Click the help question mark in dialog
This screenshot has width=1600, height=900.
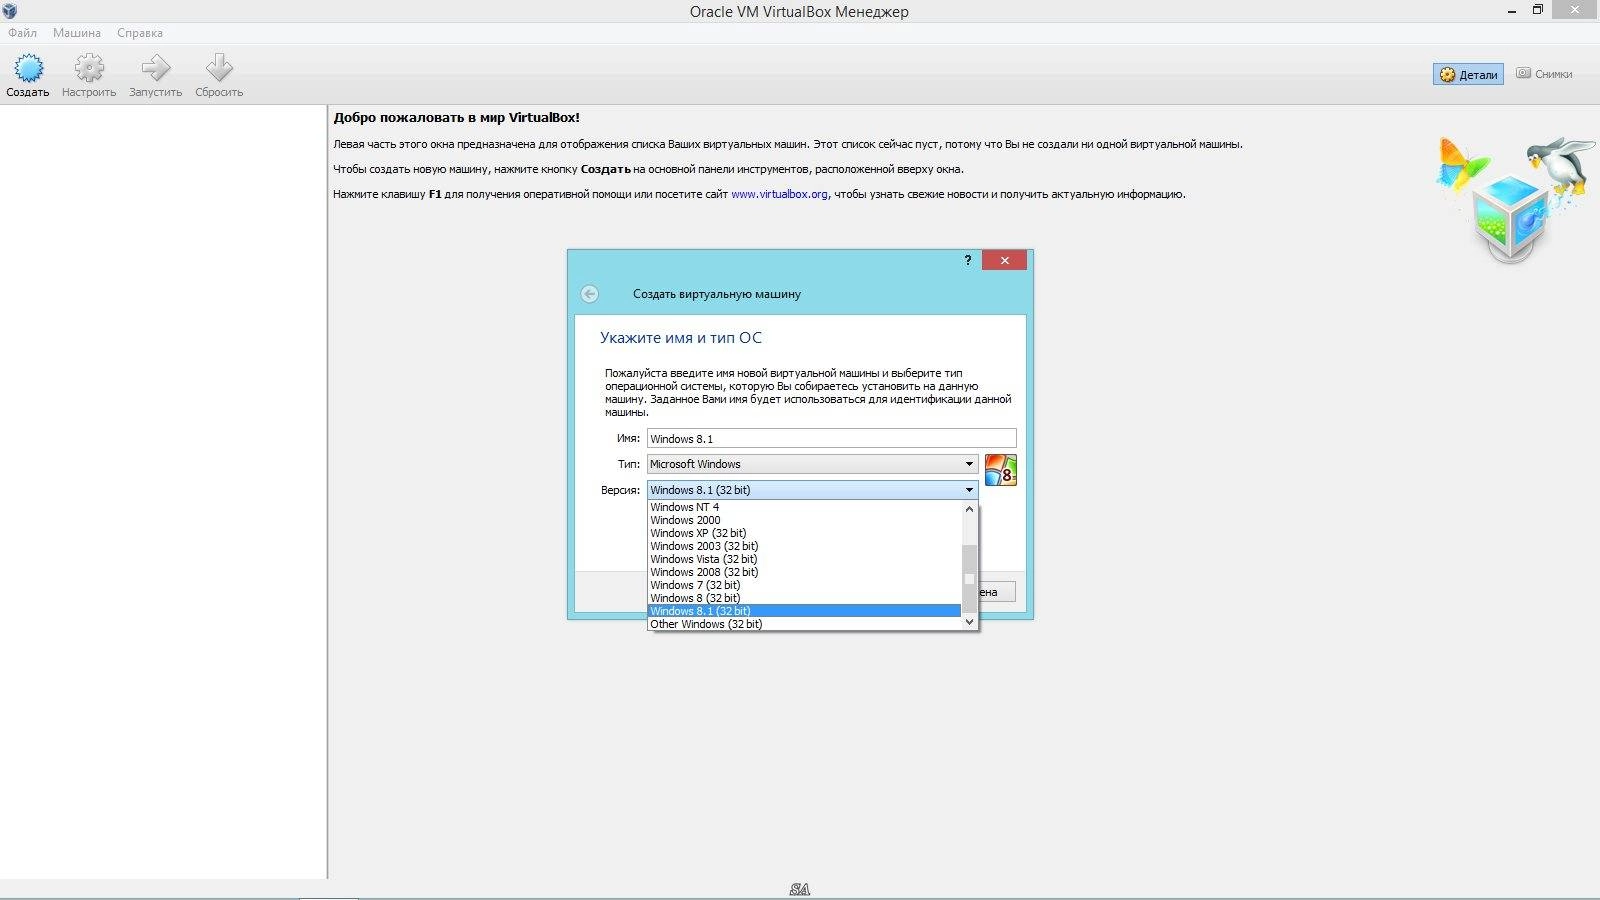point(967,260)
